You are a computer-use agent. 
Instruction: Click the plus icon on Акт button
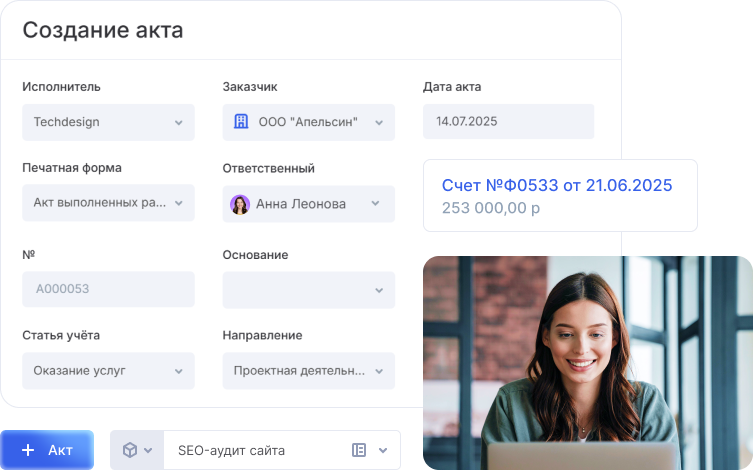pos(28,450)
